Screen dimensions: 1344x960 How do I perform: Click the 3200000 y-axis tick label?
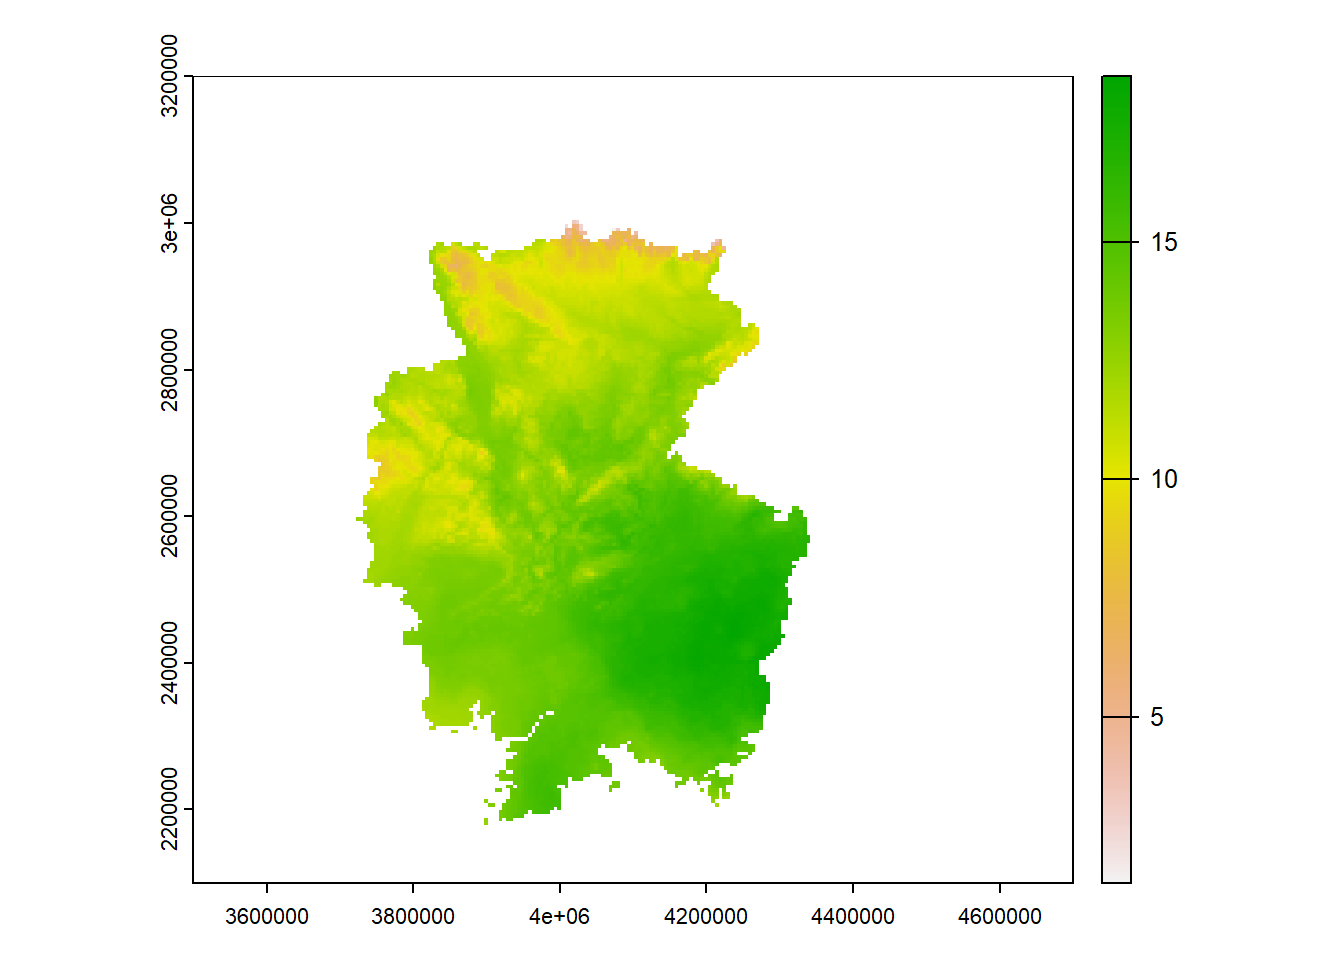point(169,76)
